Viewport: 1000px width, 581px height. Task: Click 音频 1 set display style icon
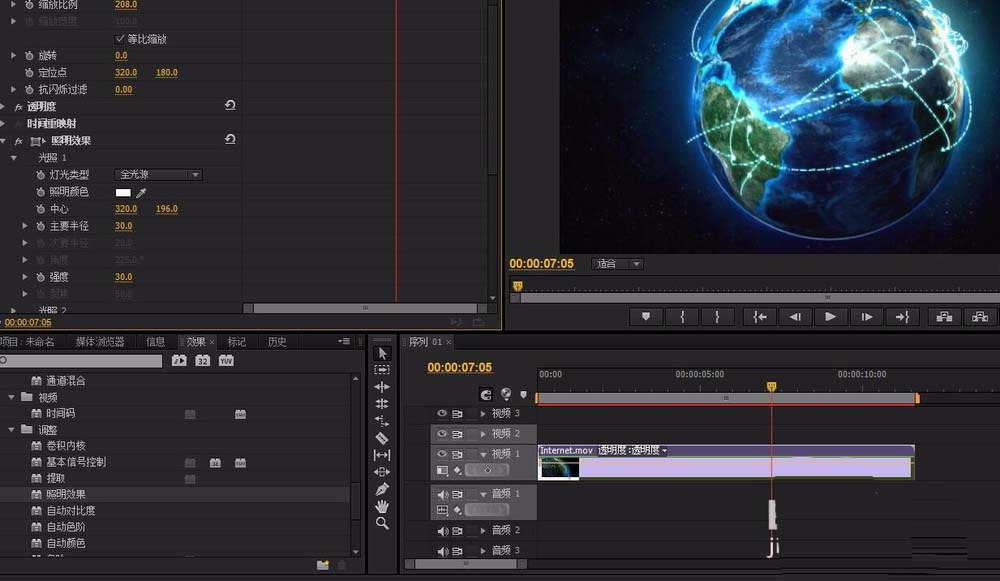coord(442,510)
